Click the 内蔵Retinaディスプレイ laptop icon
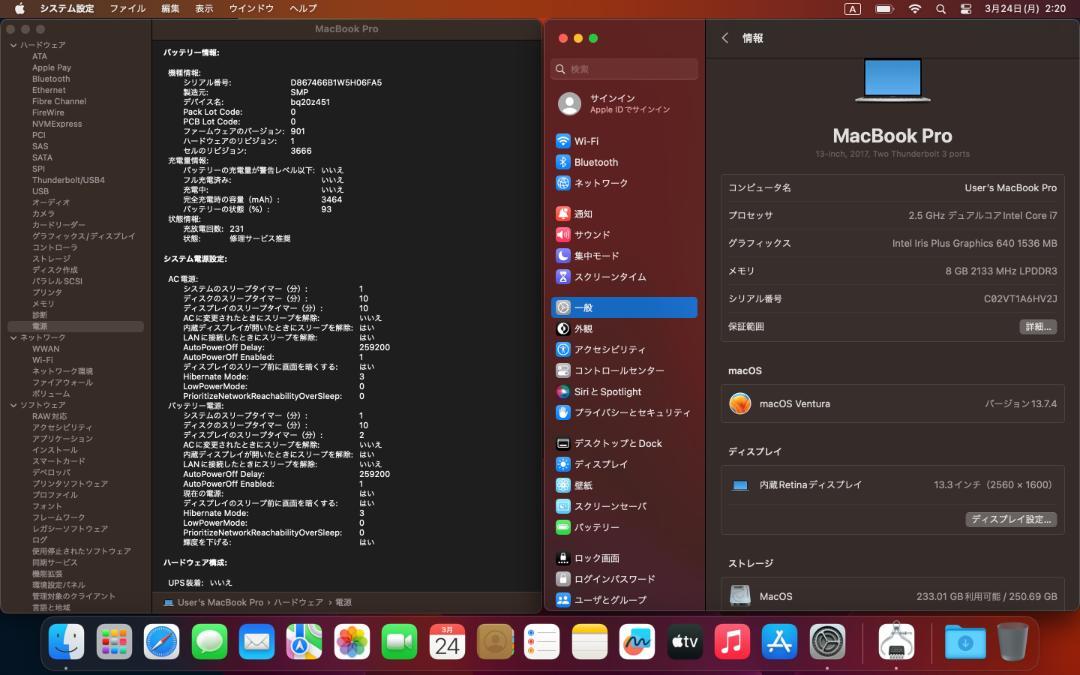The image size is (1080, 675). 740,485
